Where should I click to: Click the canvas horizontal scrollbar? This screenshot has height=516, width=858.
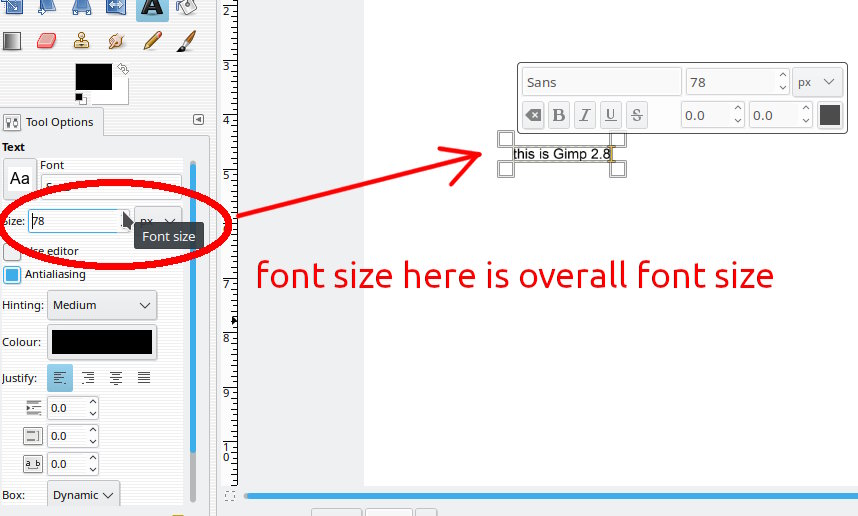click(x=550, y=496)
